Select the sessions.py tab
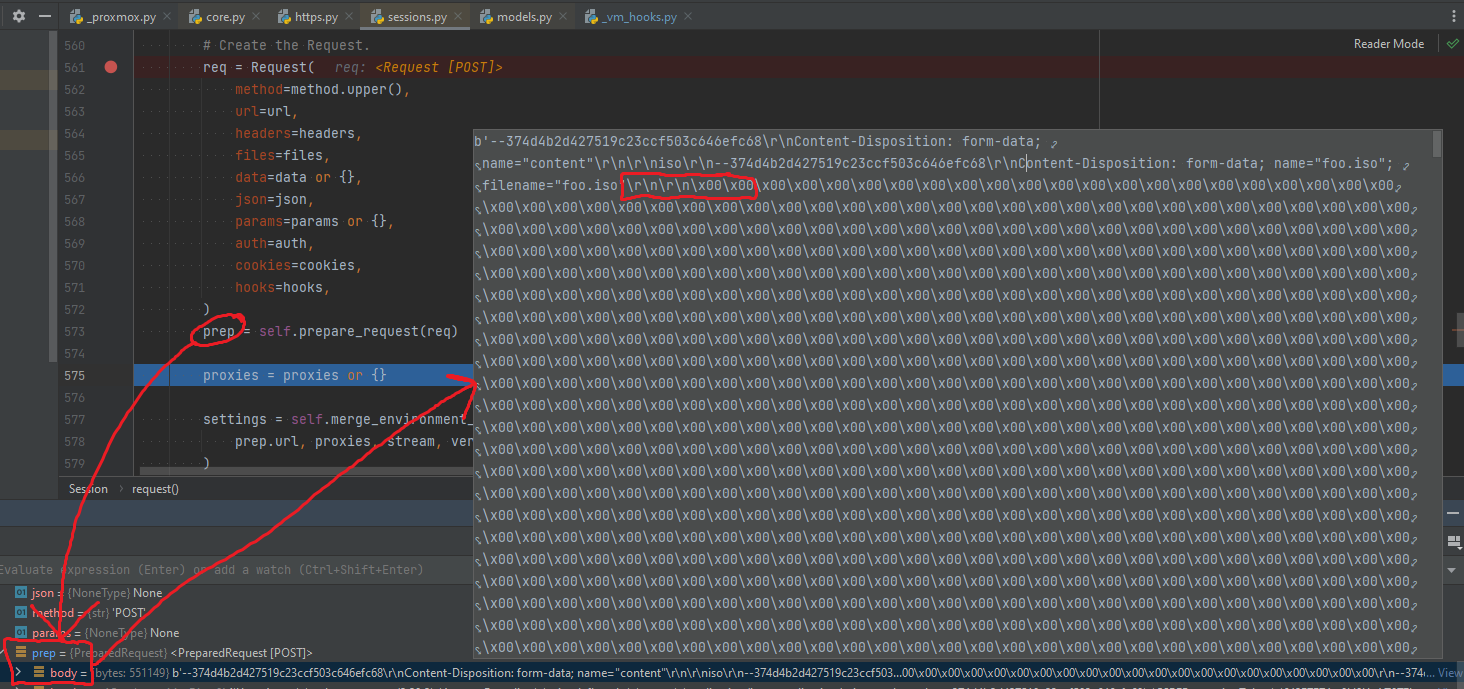 (x=417, y=17)
